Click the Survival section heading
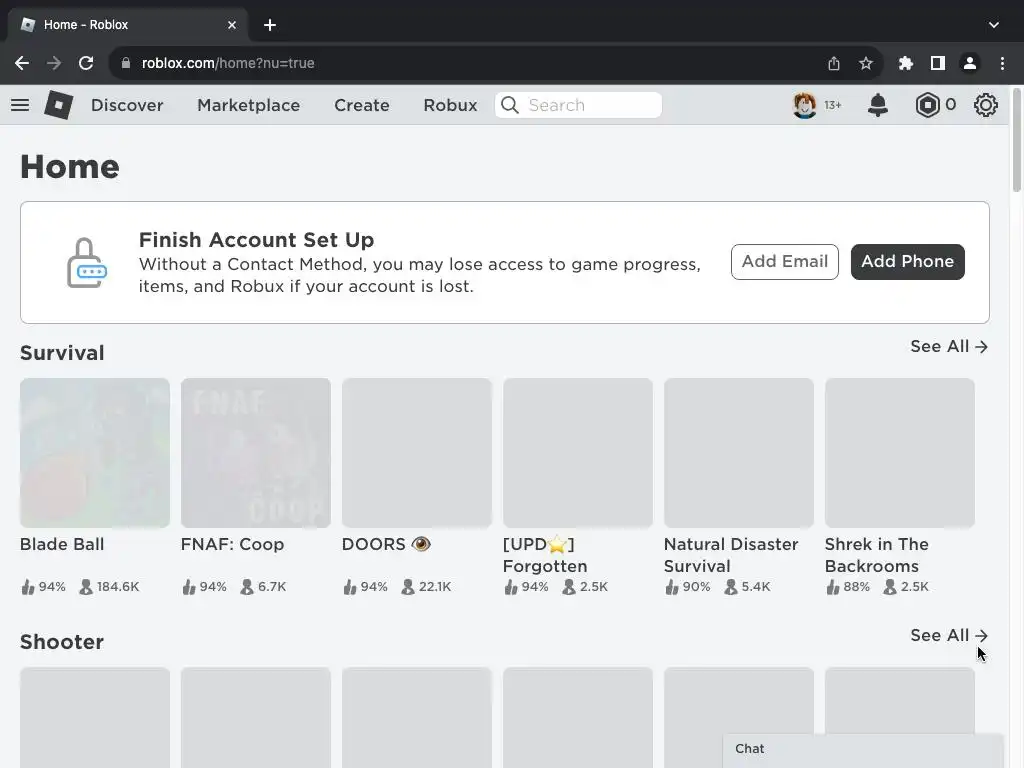 [62, 353]
